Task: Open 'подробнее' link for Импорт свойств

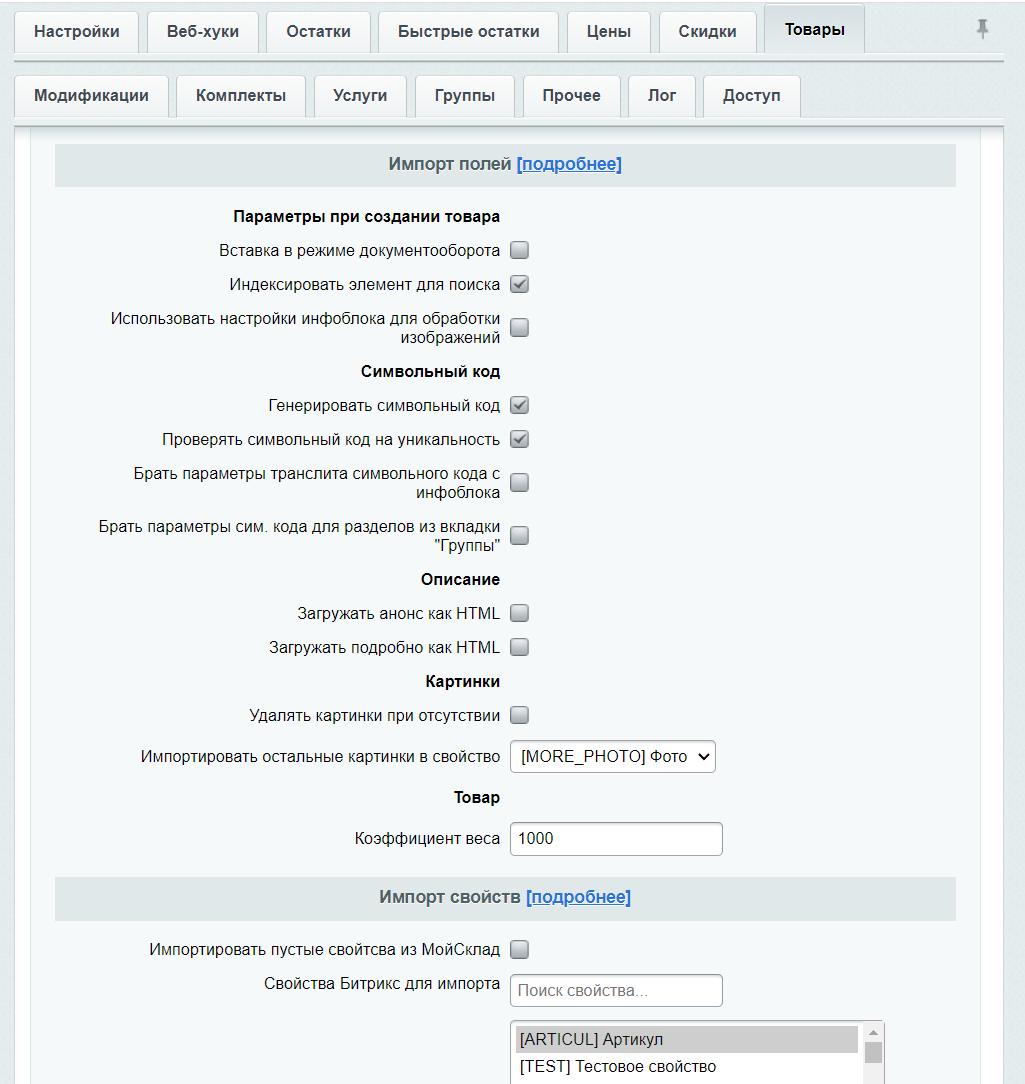Action: 578,897
